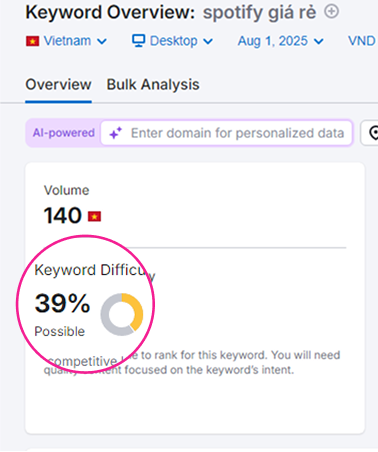Click the Volume value 140
Viewport: 378px width, 452px height.
63,215
